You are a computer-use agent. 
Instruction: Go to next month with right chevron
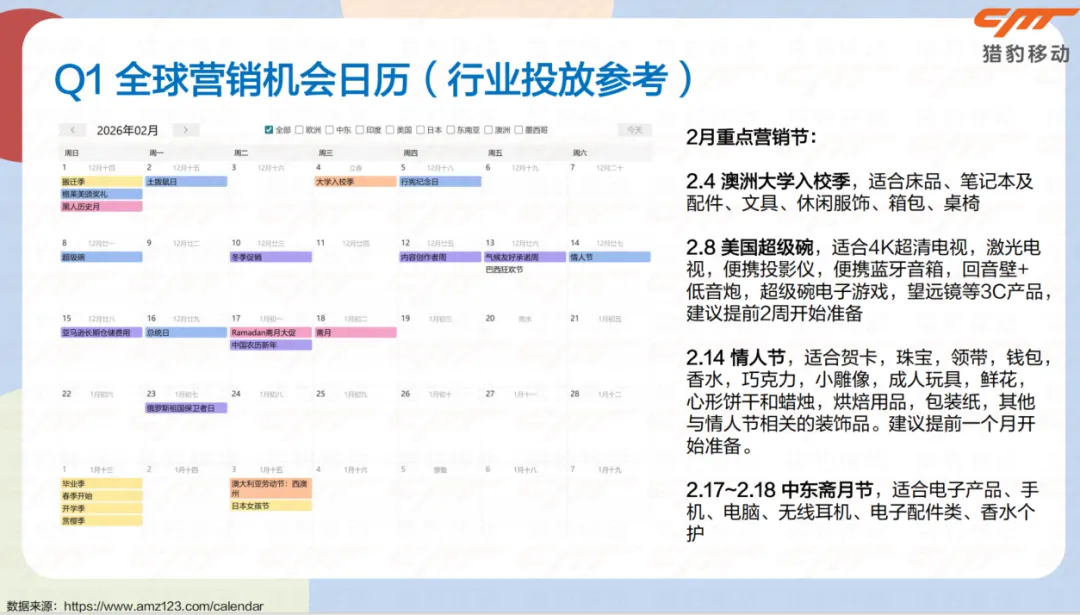185,129
